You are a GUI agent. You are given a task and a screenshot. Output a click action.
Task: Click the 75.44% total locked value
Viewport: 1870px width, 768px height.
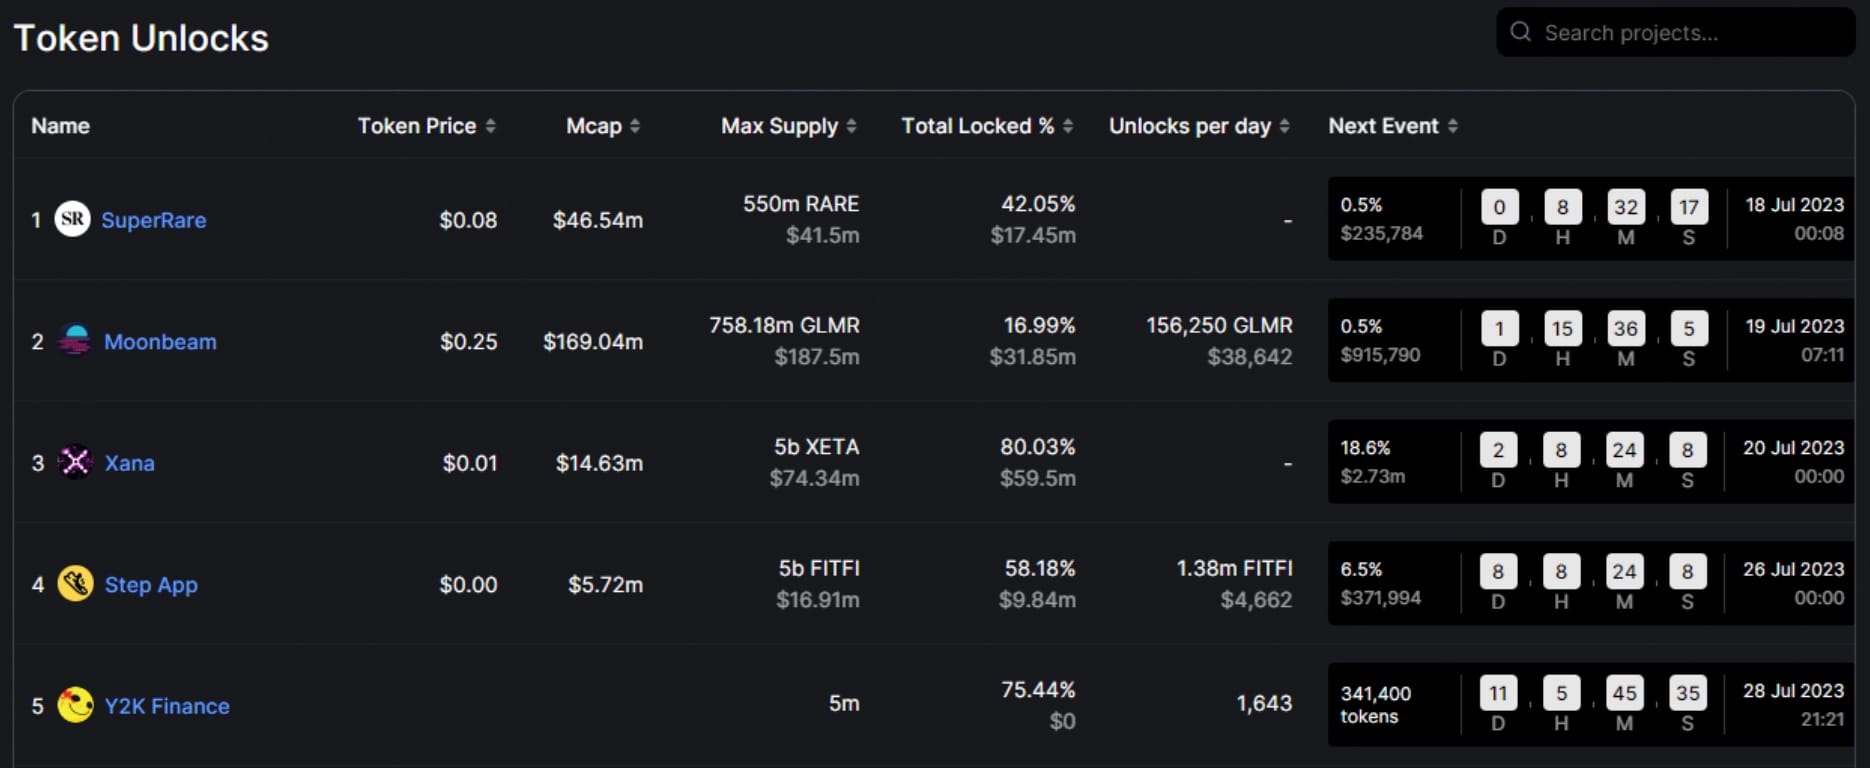tap(1038, 690)
